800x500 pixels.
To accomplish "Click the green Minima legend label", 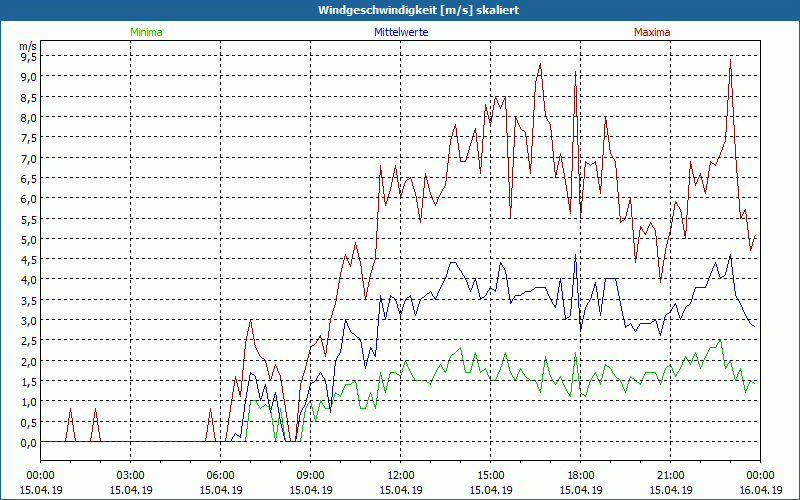I will click(x=146, y=32).
